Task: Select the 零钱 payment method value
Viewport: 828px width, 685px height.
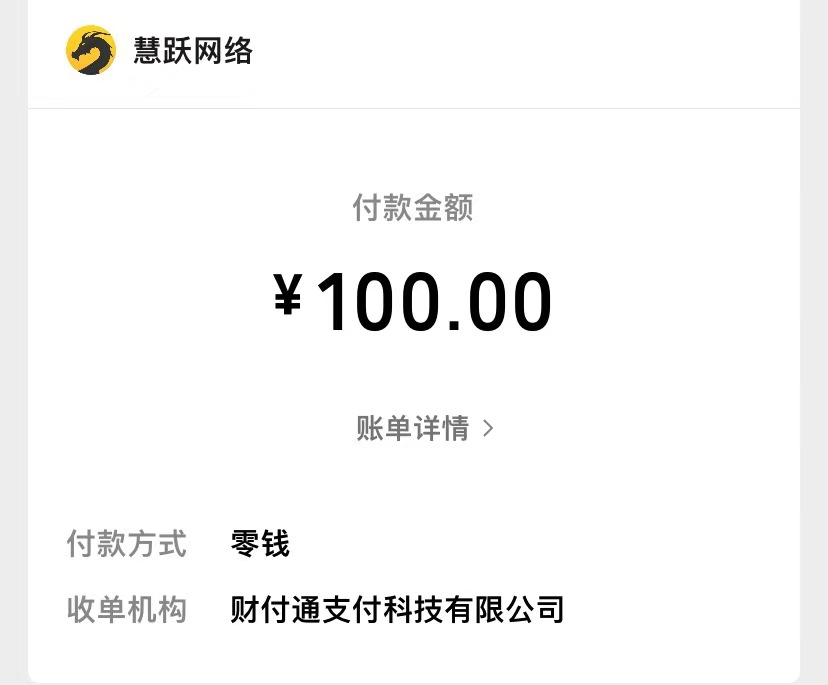Action: (x=260, y=543)
